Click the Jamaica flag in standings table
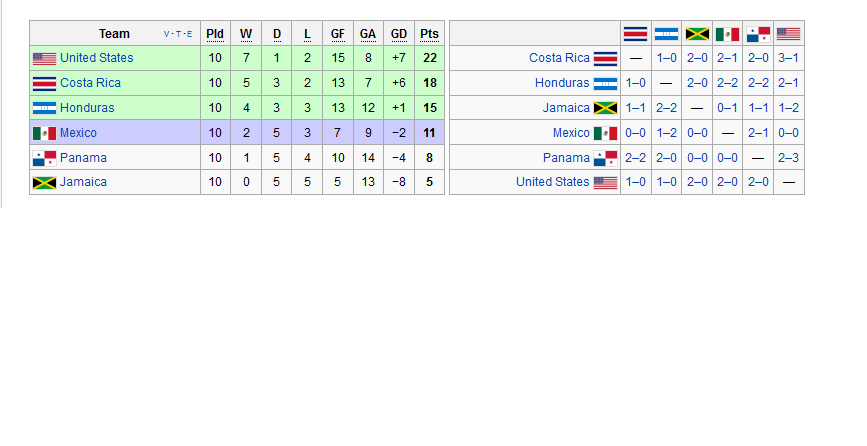 pos(44,182)
